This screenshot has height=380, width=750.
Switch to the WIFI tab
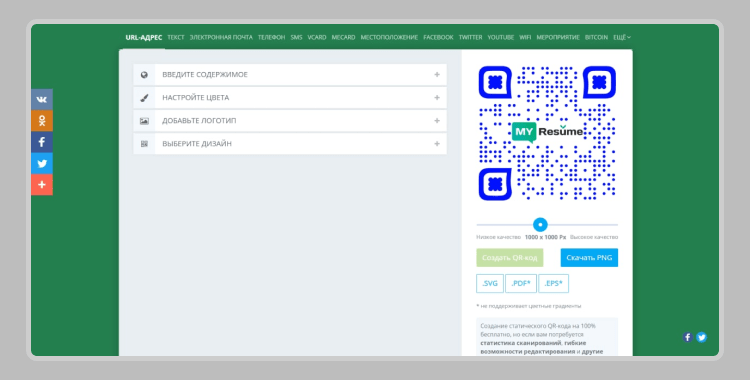coord(525,37)
